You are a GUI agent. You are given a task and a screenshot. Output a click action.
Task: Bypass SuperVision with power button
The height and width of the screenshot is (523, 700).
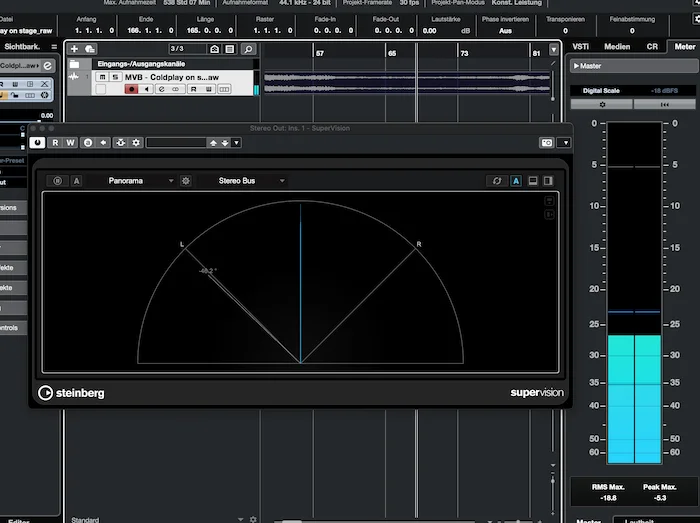[x=38, y=142]
